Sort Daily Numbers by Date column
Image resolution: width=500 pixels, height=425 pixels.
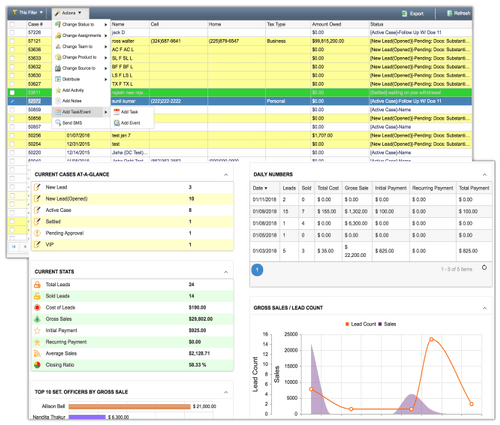(260, 188)
